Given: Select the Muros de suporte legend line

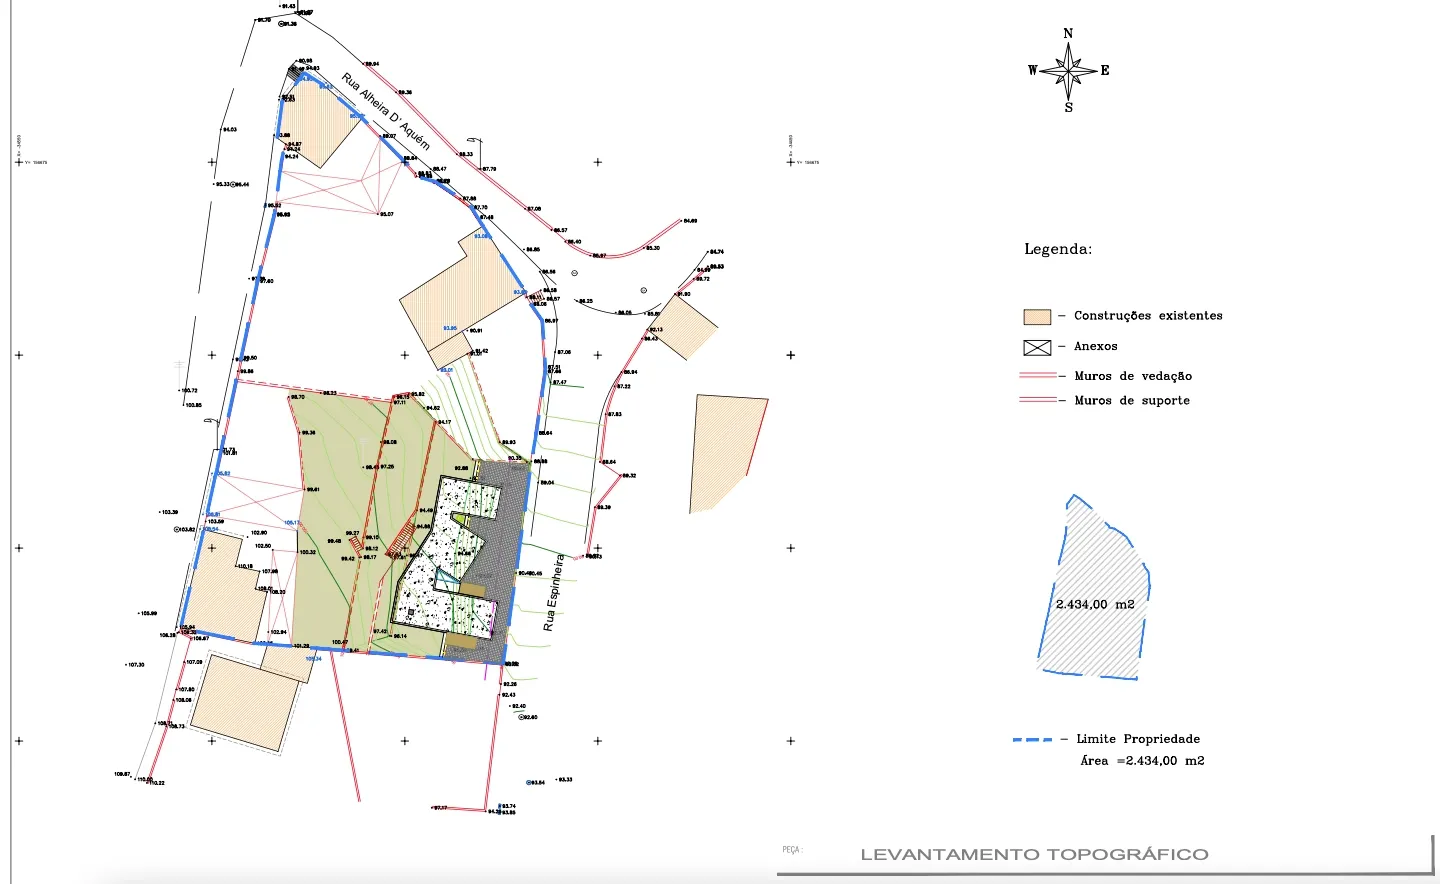Looking at the screenshot, I should coord(1037,400).
